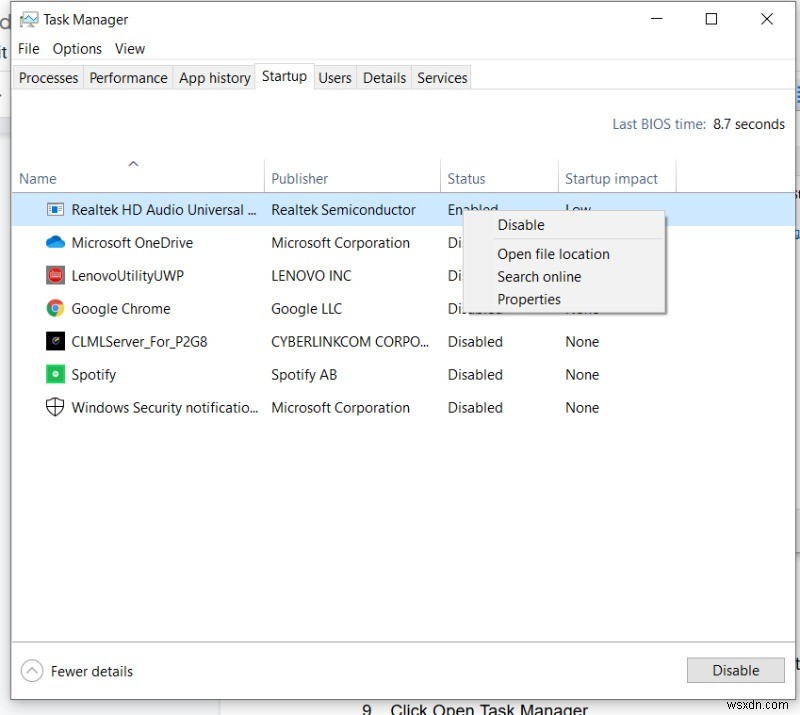Collapse to fewer details view

tap(76, 671)
